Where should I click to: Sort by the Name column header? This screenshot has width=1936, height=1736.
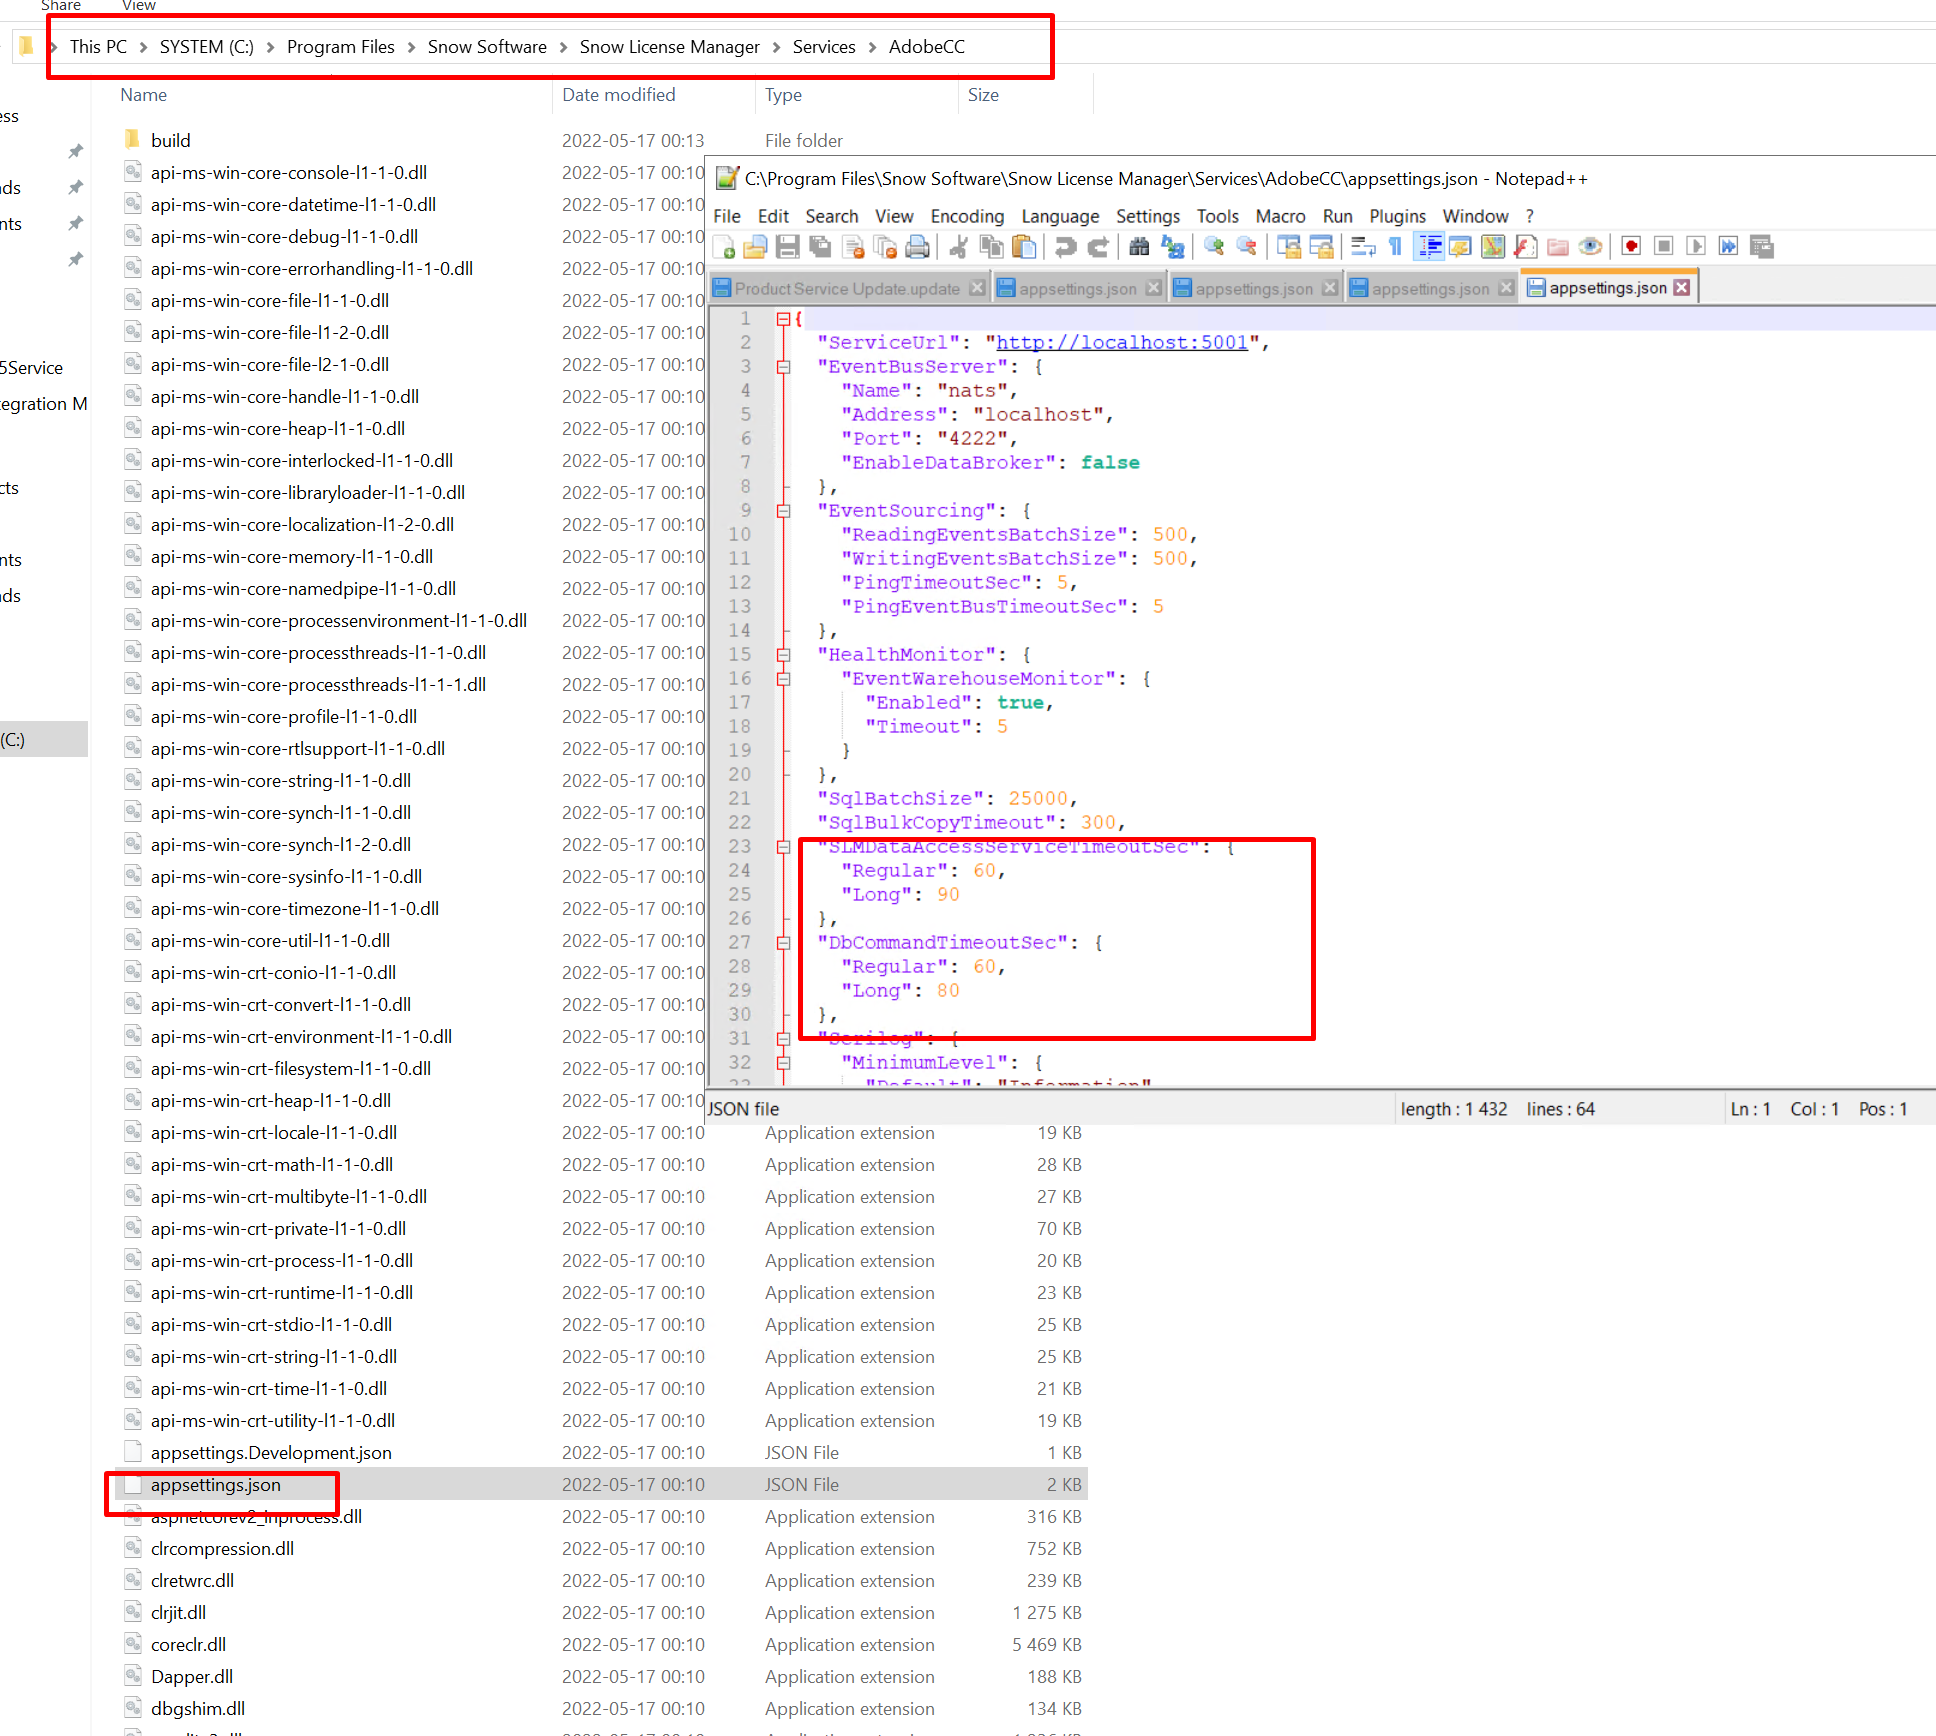tap(143, 95)
